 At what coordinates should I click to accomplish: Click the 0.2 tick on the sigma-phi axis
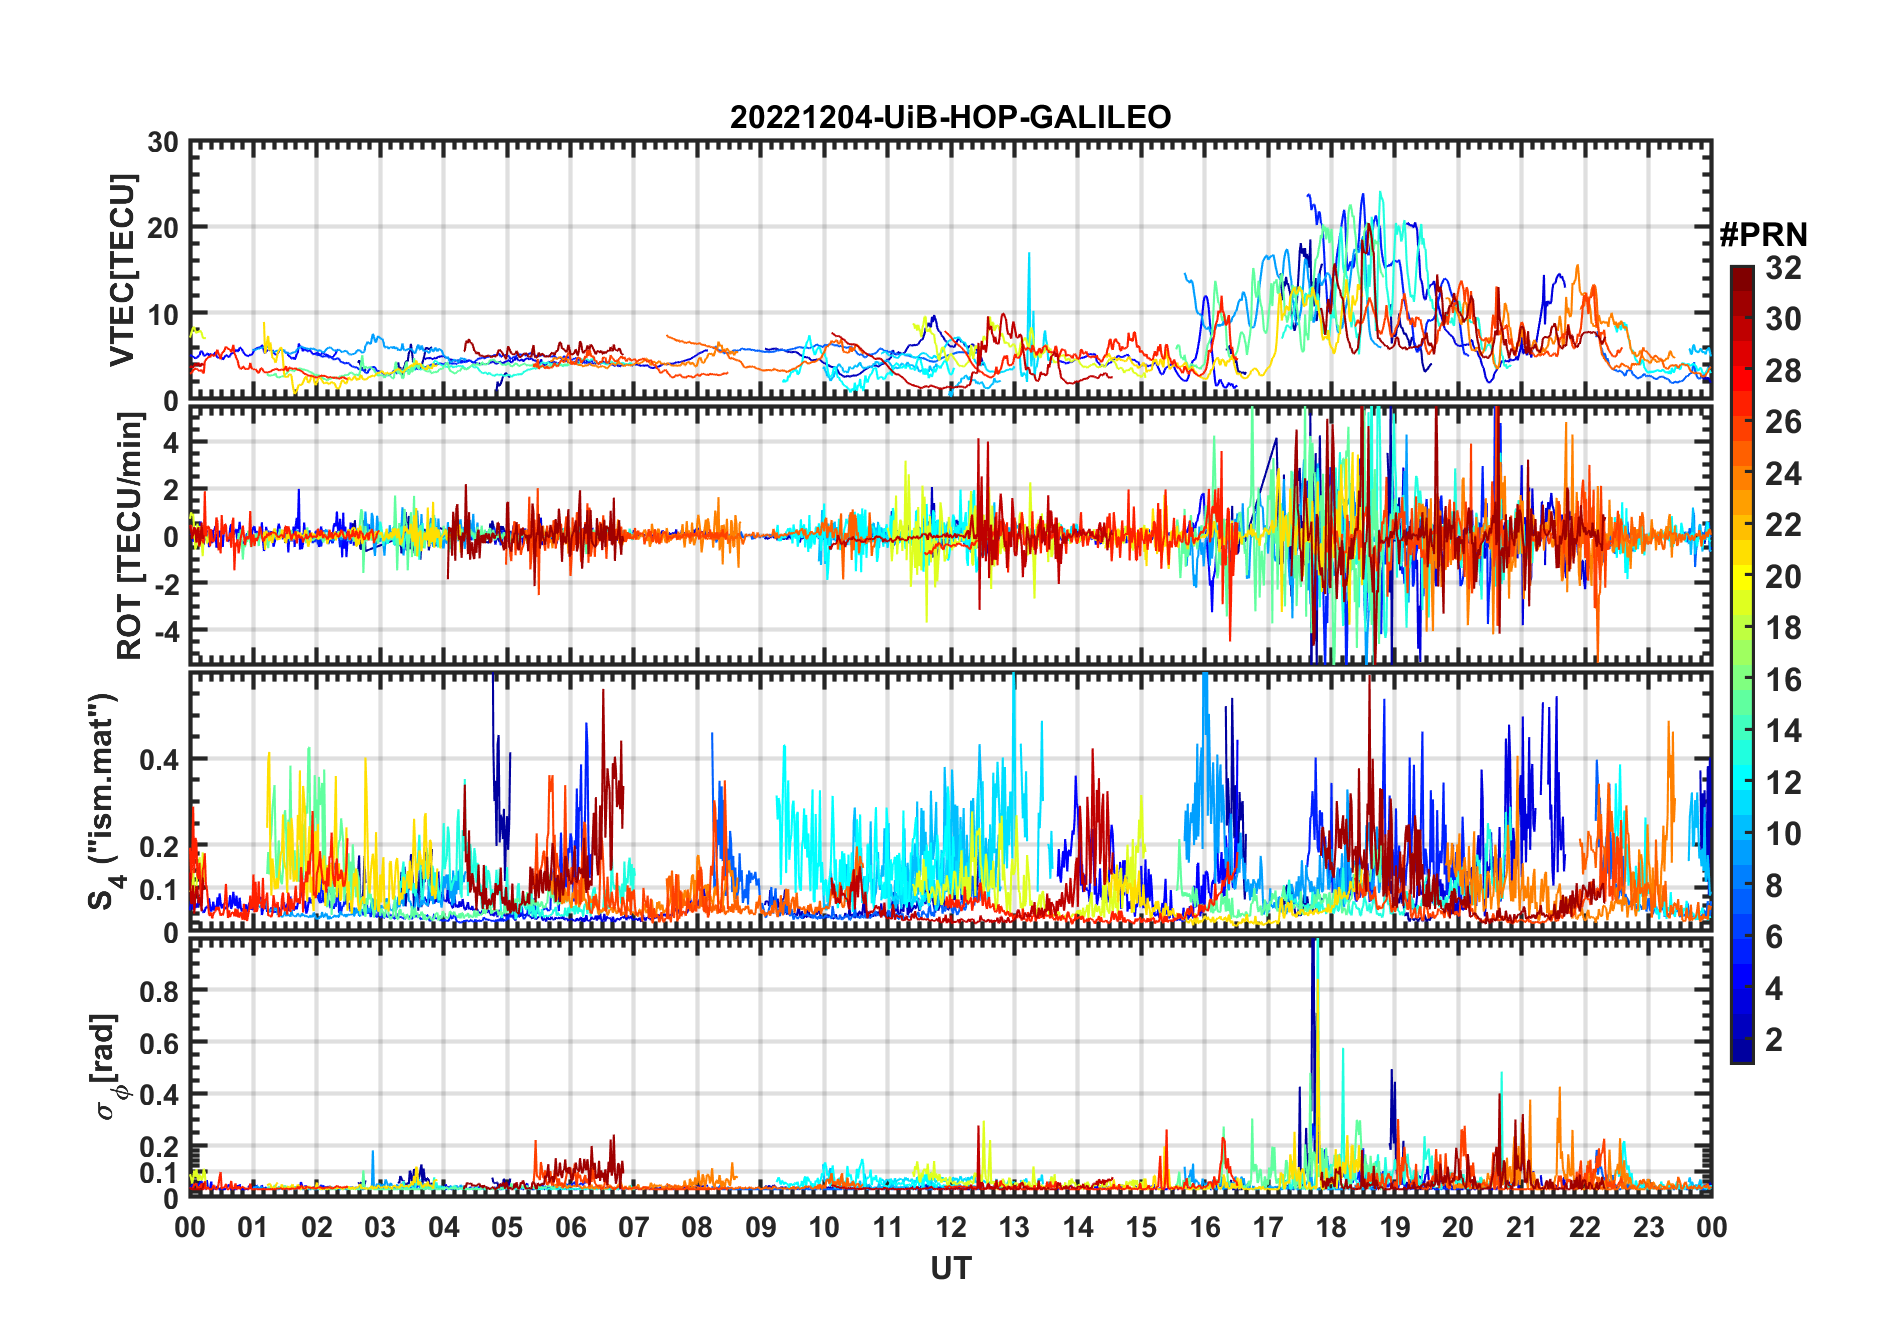coord(159,1147)
